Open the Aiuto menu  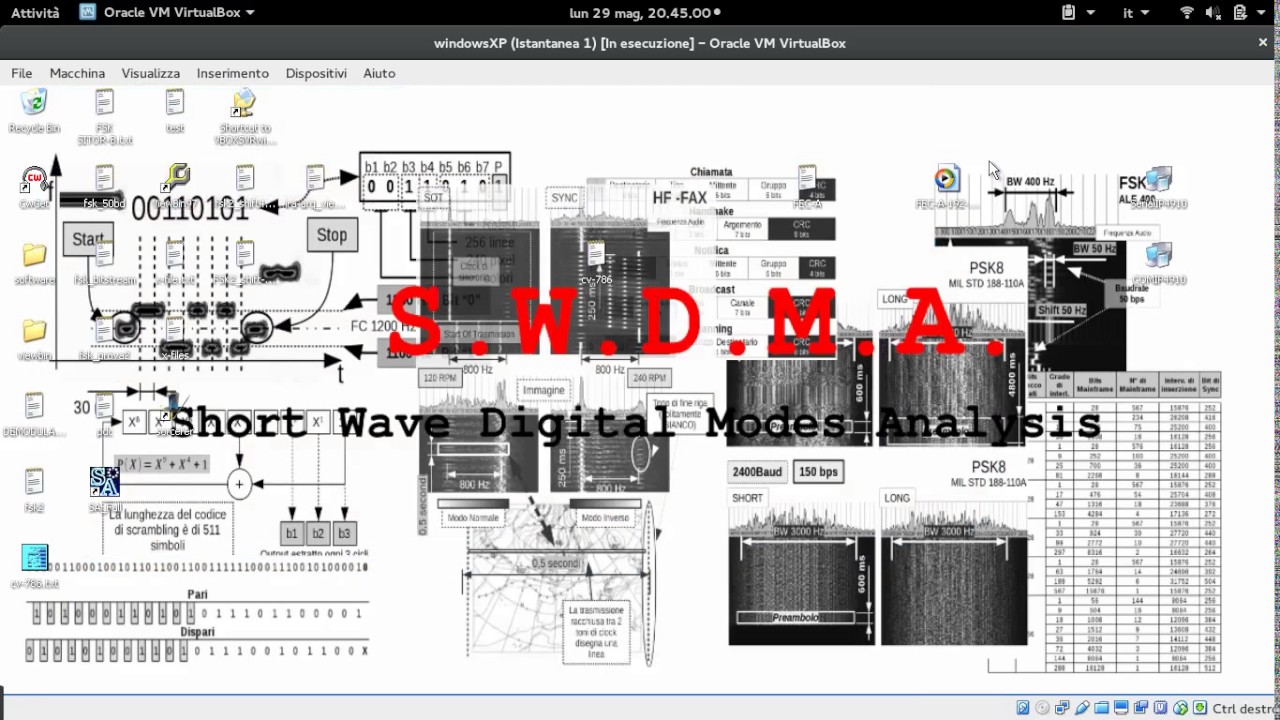click(379, 73)
